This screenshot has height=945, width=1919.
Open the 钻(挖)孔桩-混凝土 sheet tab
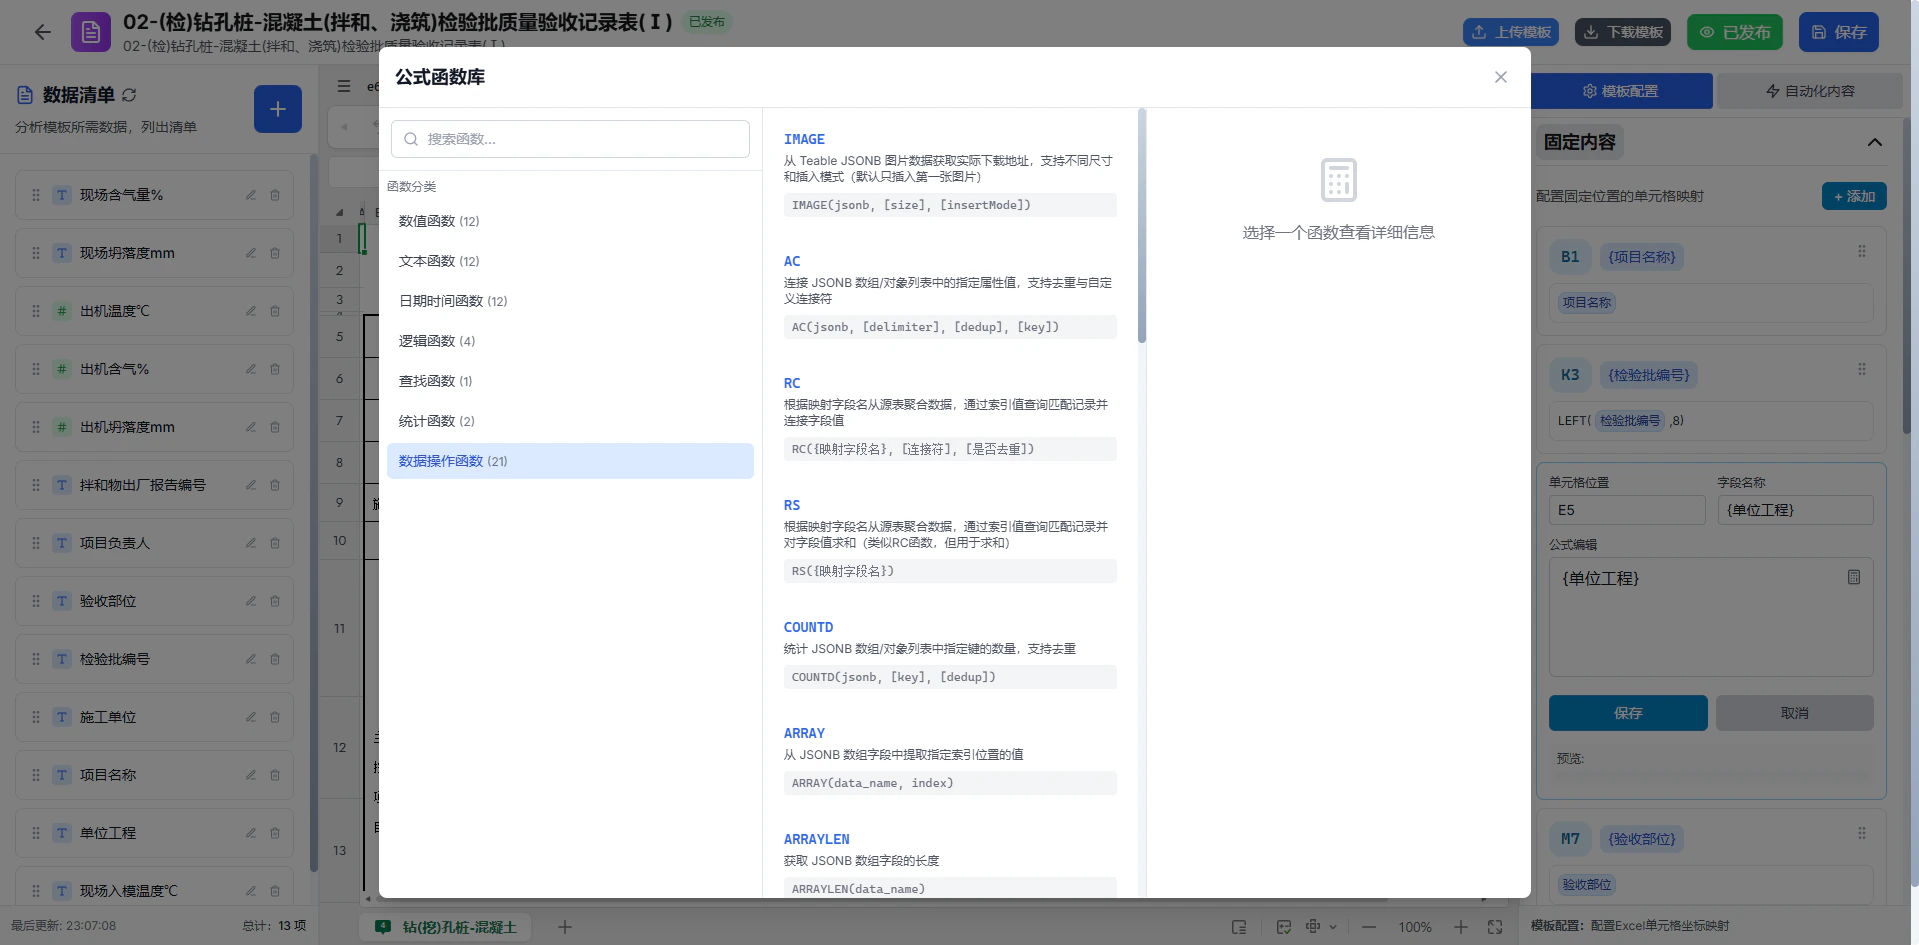pos(445,927)
